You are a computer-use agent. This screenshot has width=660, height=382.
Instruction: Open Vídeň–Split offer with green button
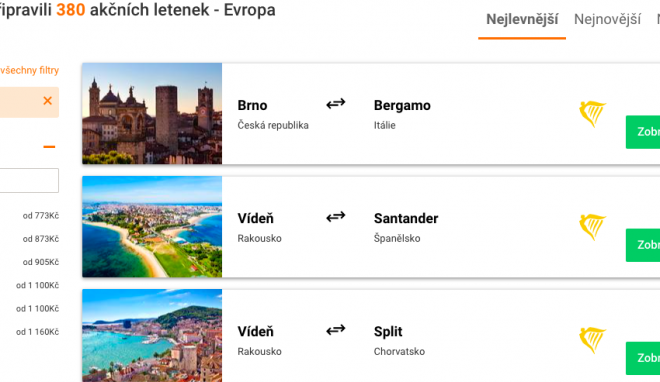(x=643, y=358)
